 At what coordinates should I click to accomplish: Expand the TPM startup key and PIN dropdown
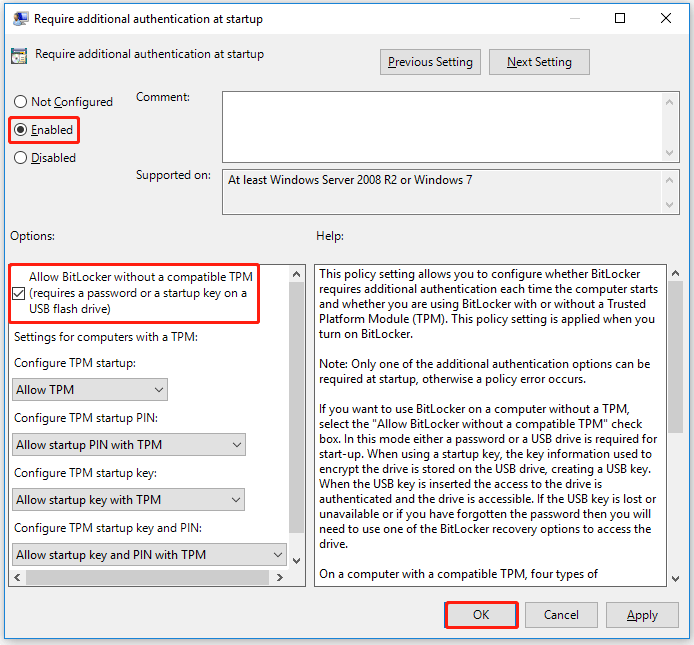(150, 554)
